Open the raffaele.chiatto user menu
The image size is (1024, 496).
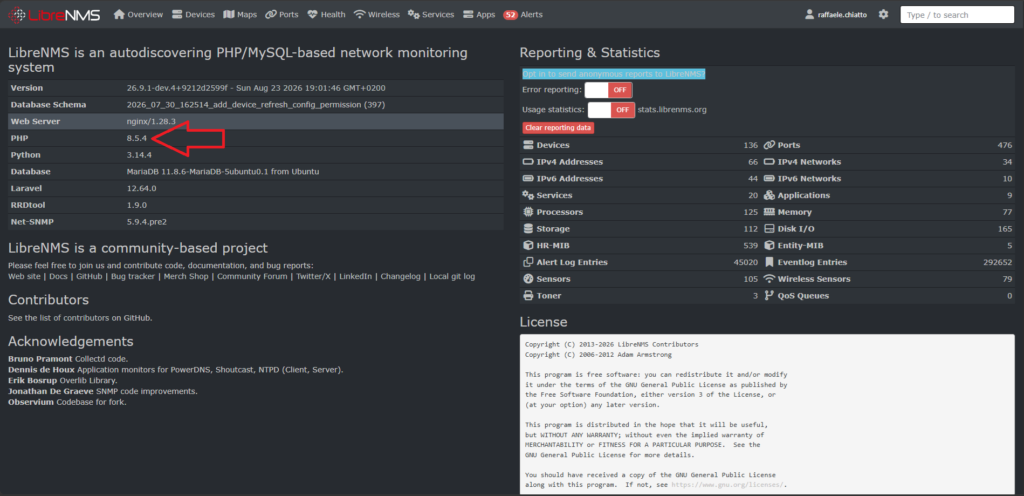tap(836, 14)
